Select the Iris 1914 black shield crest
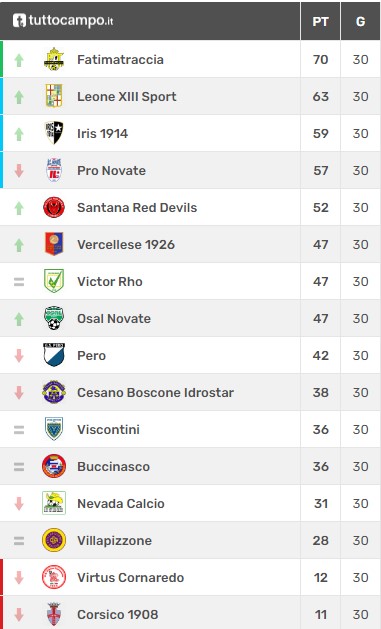381x629 pixels. click(54, 133)
